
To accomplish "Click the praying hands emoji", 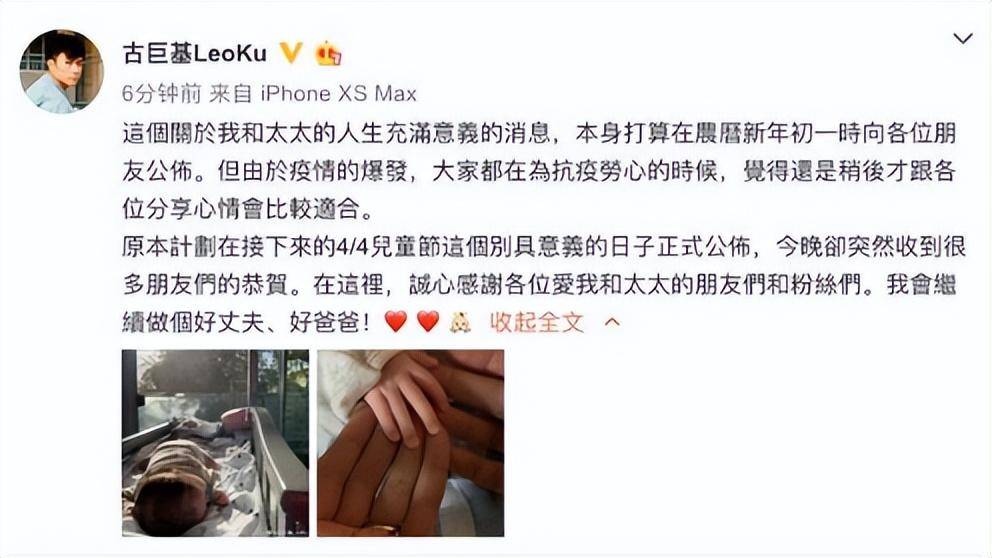I will tap(460, 322).
